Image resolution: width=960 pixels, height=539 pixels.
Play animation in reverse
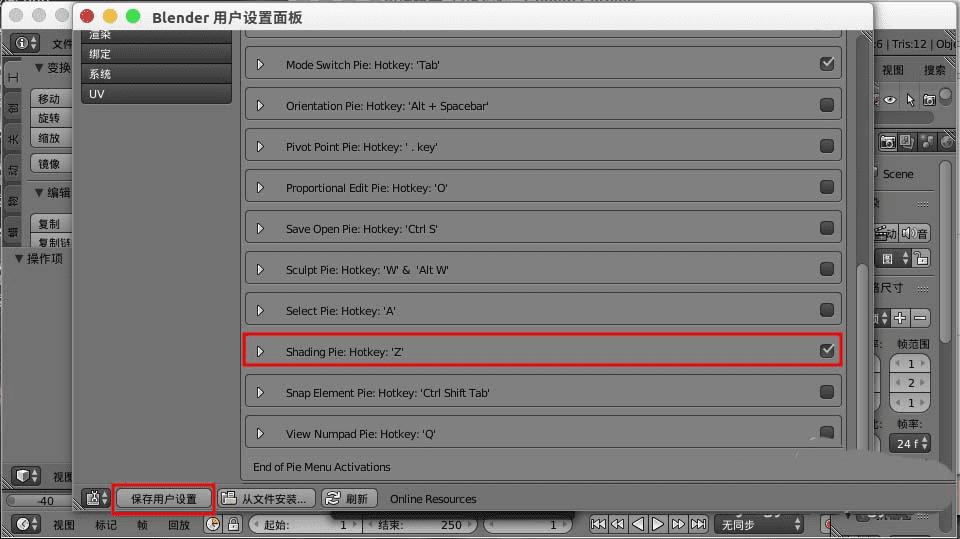click(x=637, y=524)
